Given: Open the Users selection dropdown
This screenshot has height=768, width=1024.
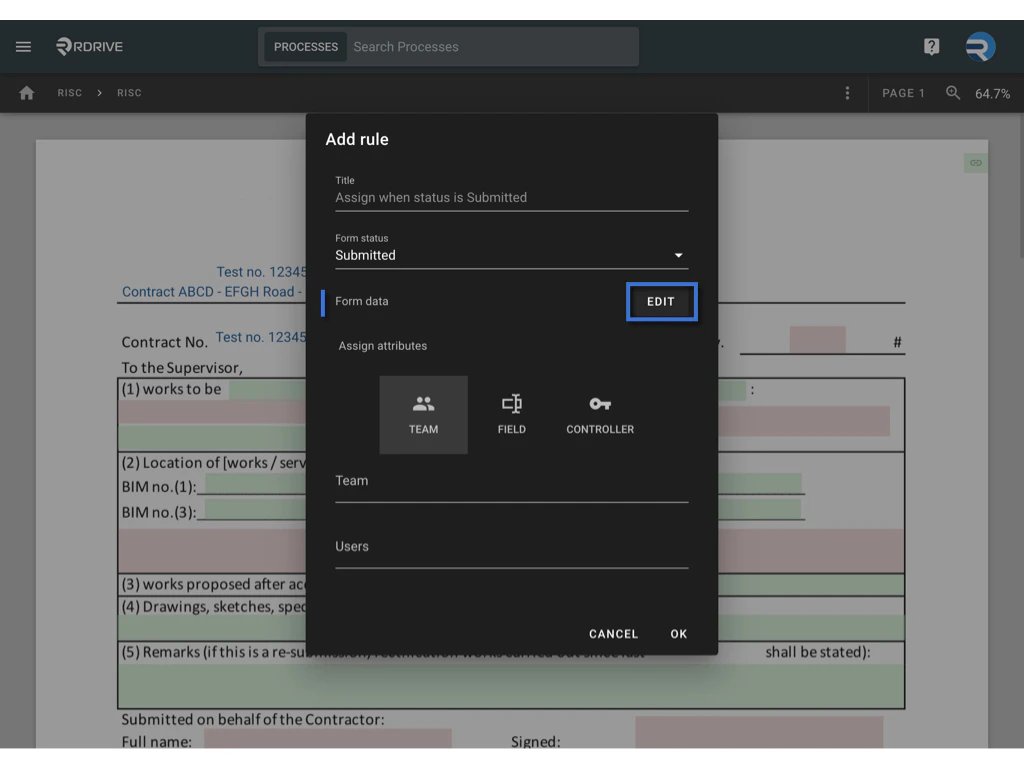Looking at the screenshot, I should [x=511, y=553].
